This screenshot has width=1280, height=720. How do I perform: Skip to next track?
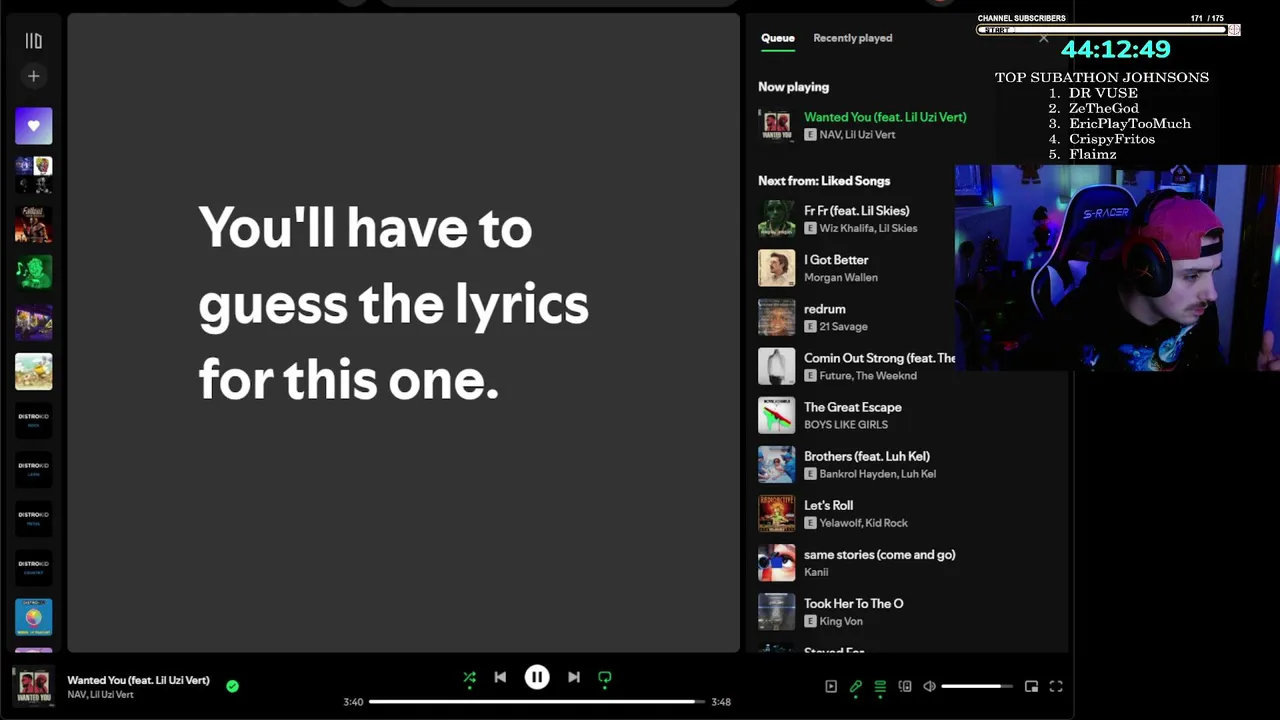(574, 677)
